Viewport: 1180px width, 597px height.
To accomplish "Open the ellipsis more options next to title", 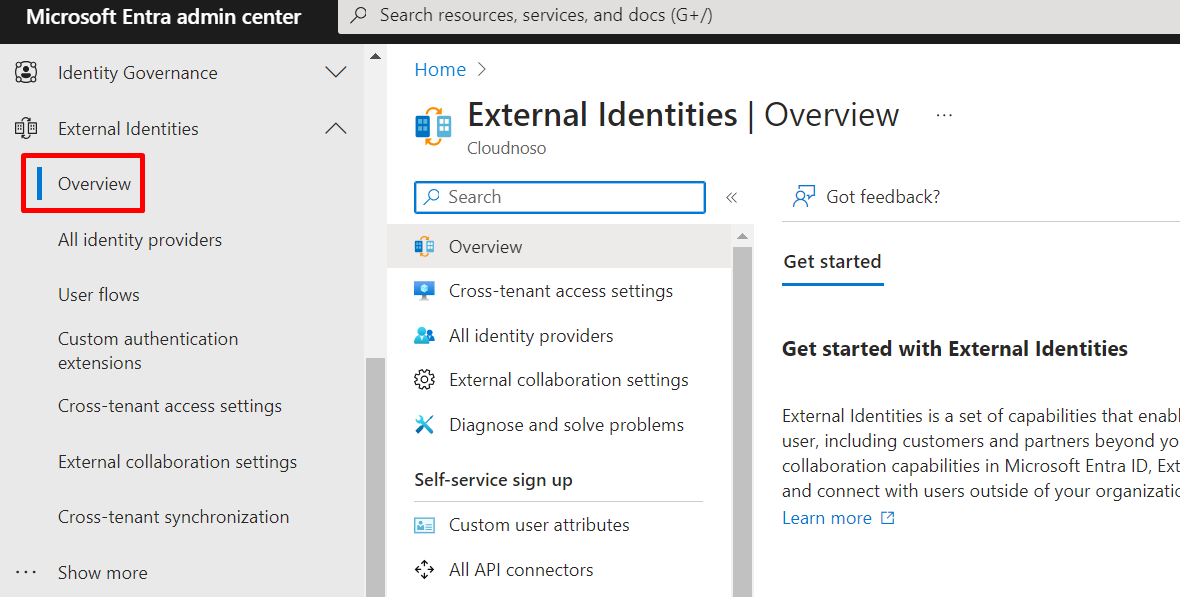I will (944, 115).
